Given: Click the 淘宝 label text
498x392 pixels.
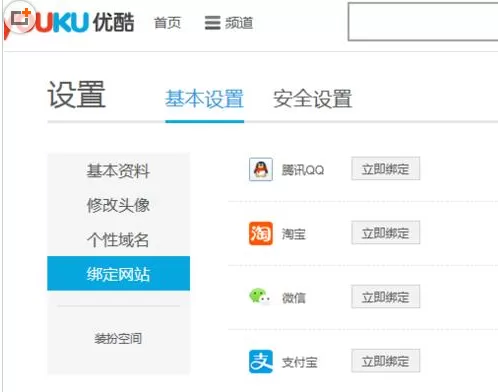Looking at the screenshot, I should (x=294, y=234).
